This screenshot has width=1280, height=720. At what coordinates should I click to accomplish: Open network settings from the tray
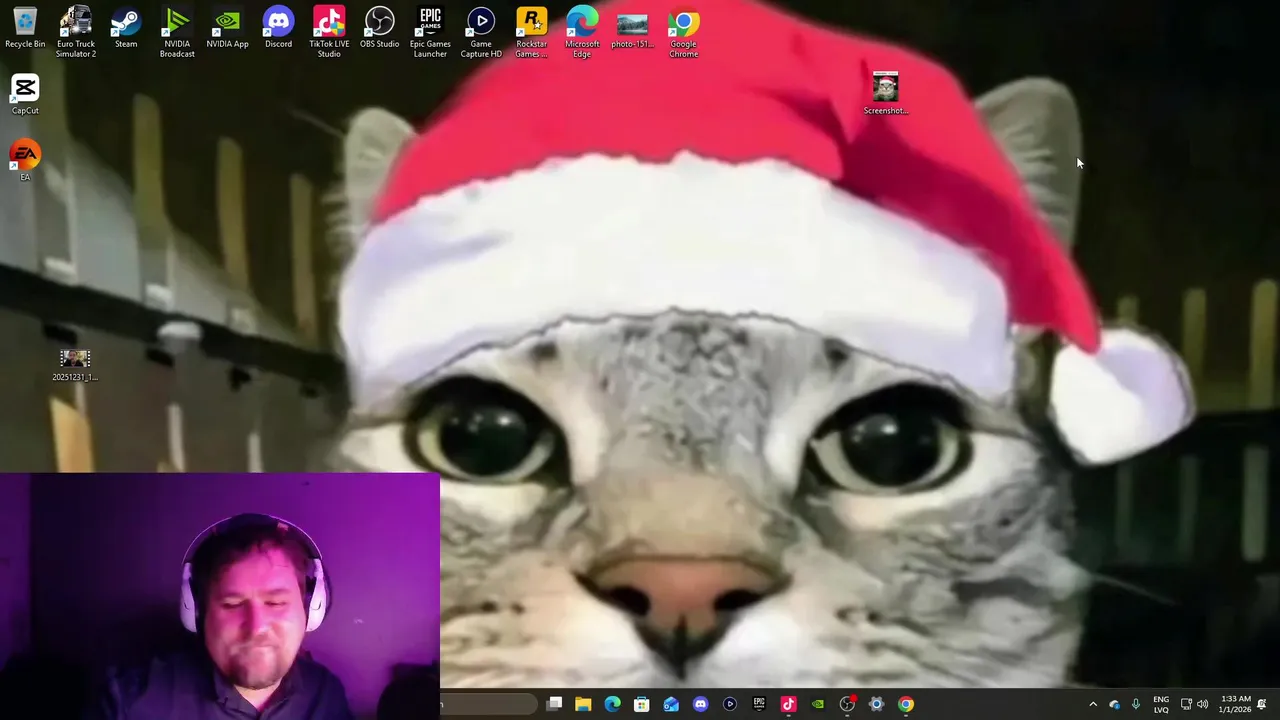[1186, 704]
